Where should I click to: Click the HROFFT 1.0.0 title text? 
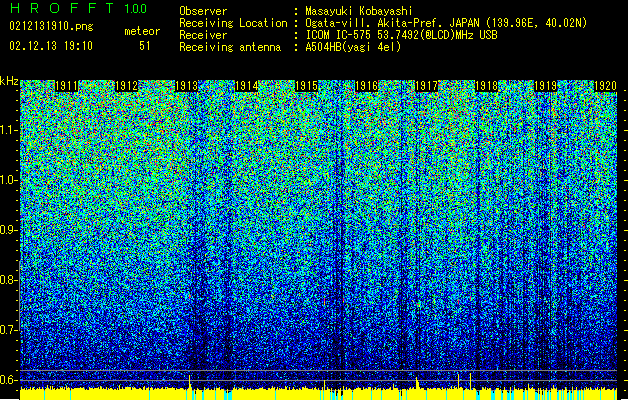(x=78, y=8)
